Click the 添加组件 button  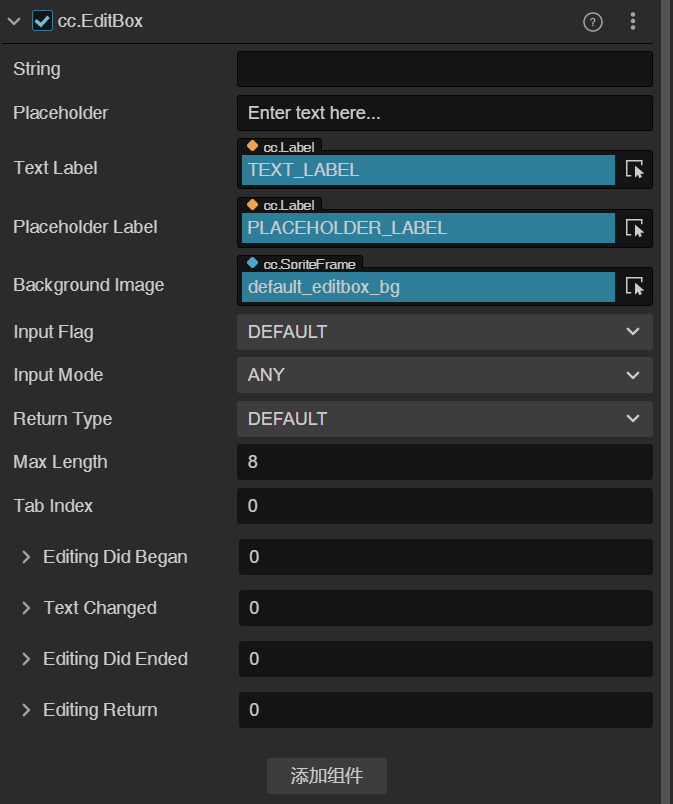click(x=326, y=776)
